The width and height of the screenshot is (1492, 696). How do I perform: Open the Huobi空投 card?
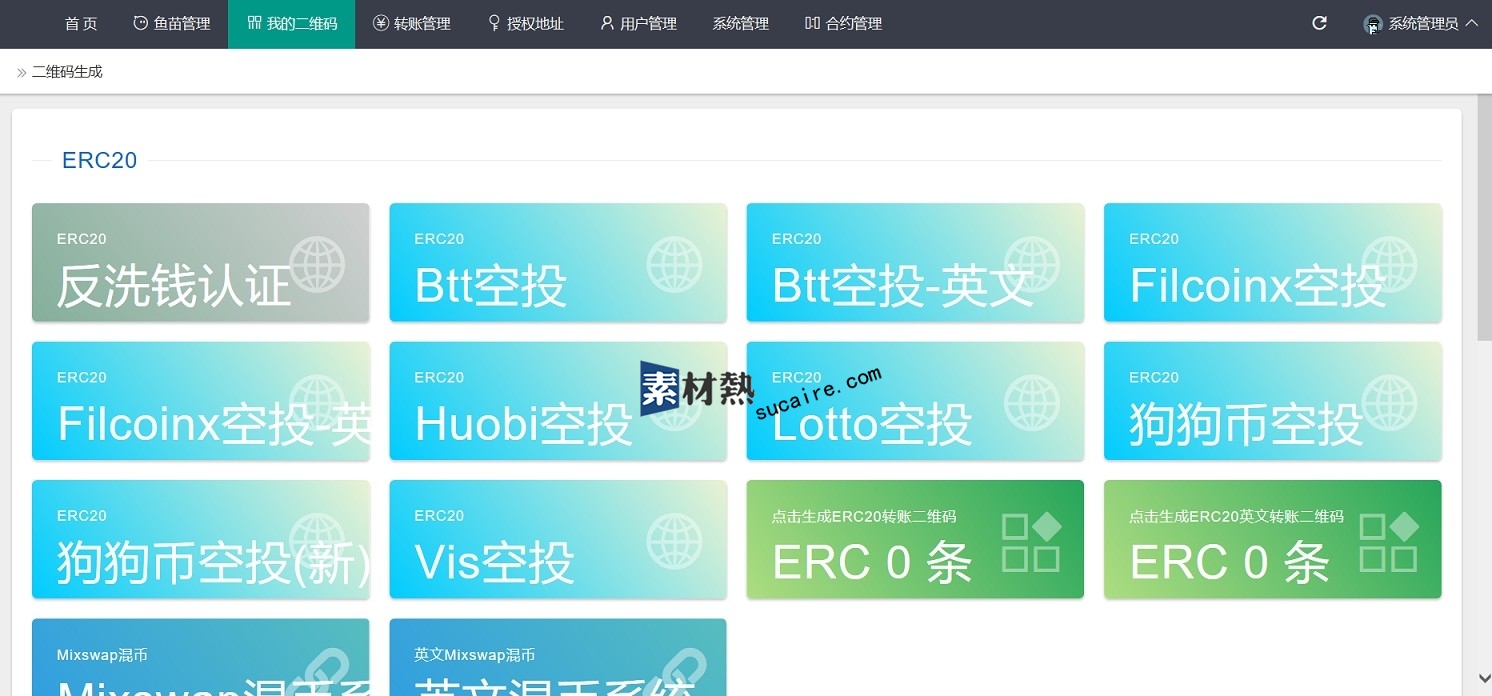coord(558,401)
